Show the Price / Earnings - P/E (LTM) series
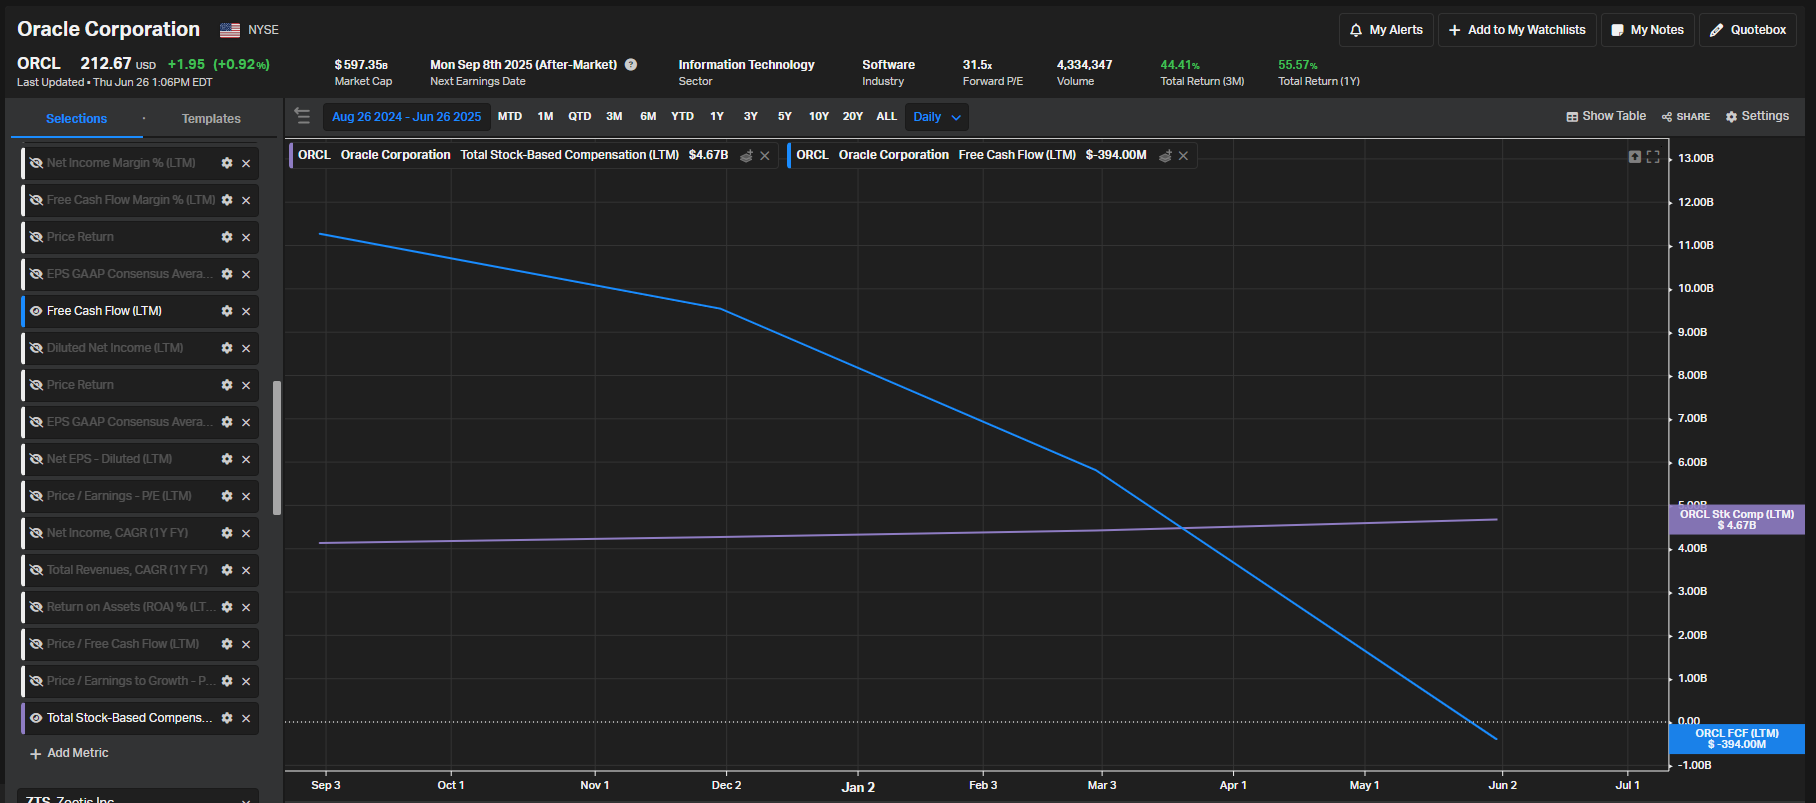Screen dimensions: 1816x803 click(36, 496)
